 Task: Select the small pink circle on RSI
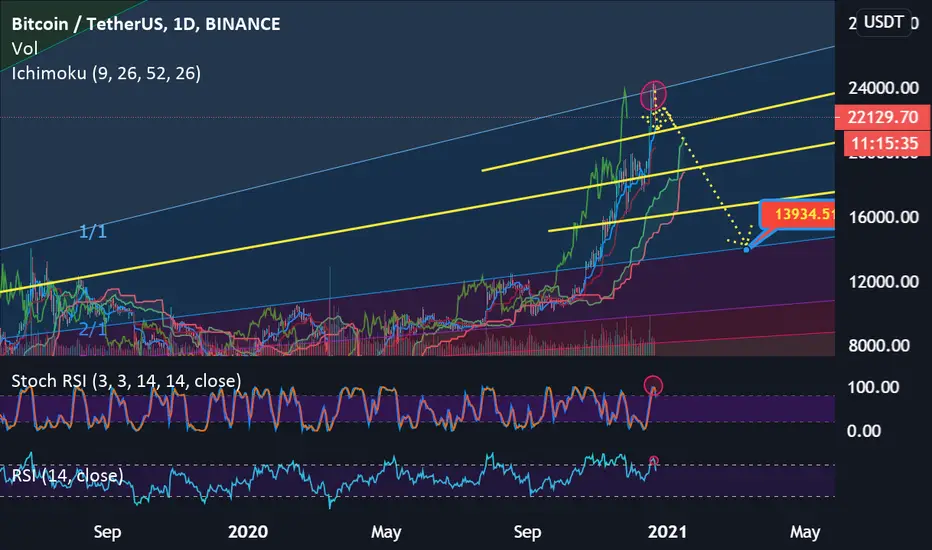click(x=654, y=460)
